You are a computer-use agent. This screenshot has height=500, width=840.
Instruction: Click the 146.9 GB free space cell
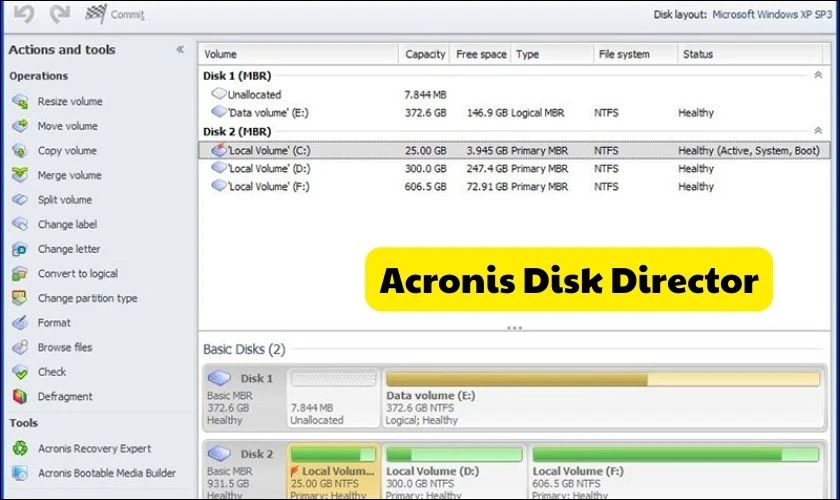487,113
